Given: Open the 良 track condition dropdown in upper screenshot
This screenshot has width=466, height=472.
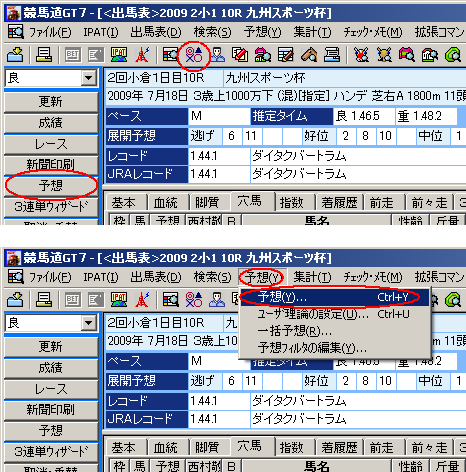Looking at the screenshot, I should click(88, 78).
